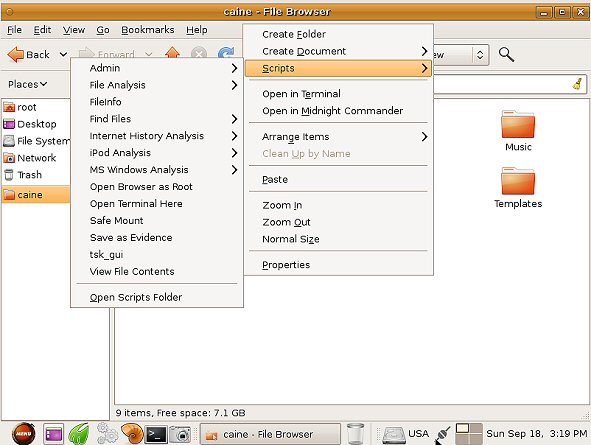Open the Help menu
The width and height of the screenshot is (591, 445).
[x=197, y=30]
